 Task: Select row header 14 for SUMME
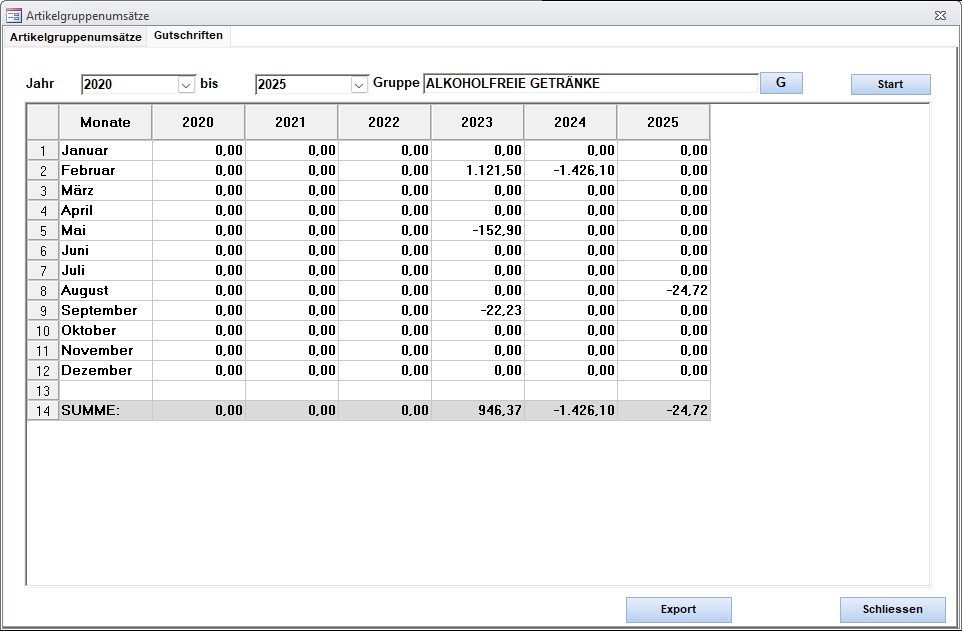(x=43, y=411)
